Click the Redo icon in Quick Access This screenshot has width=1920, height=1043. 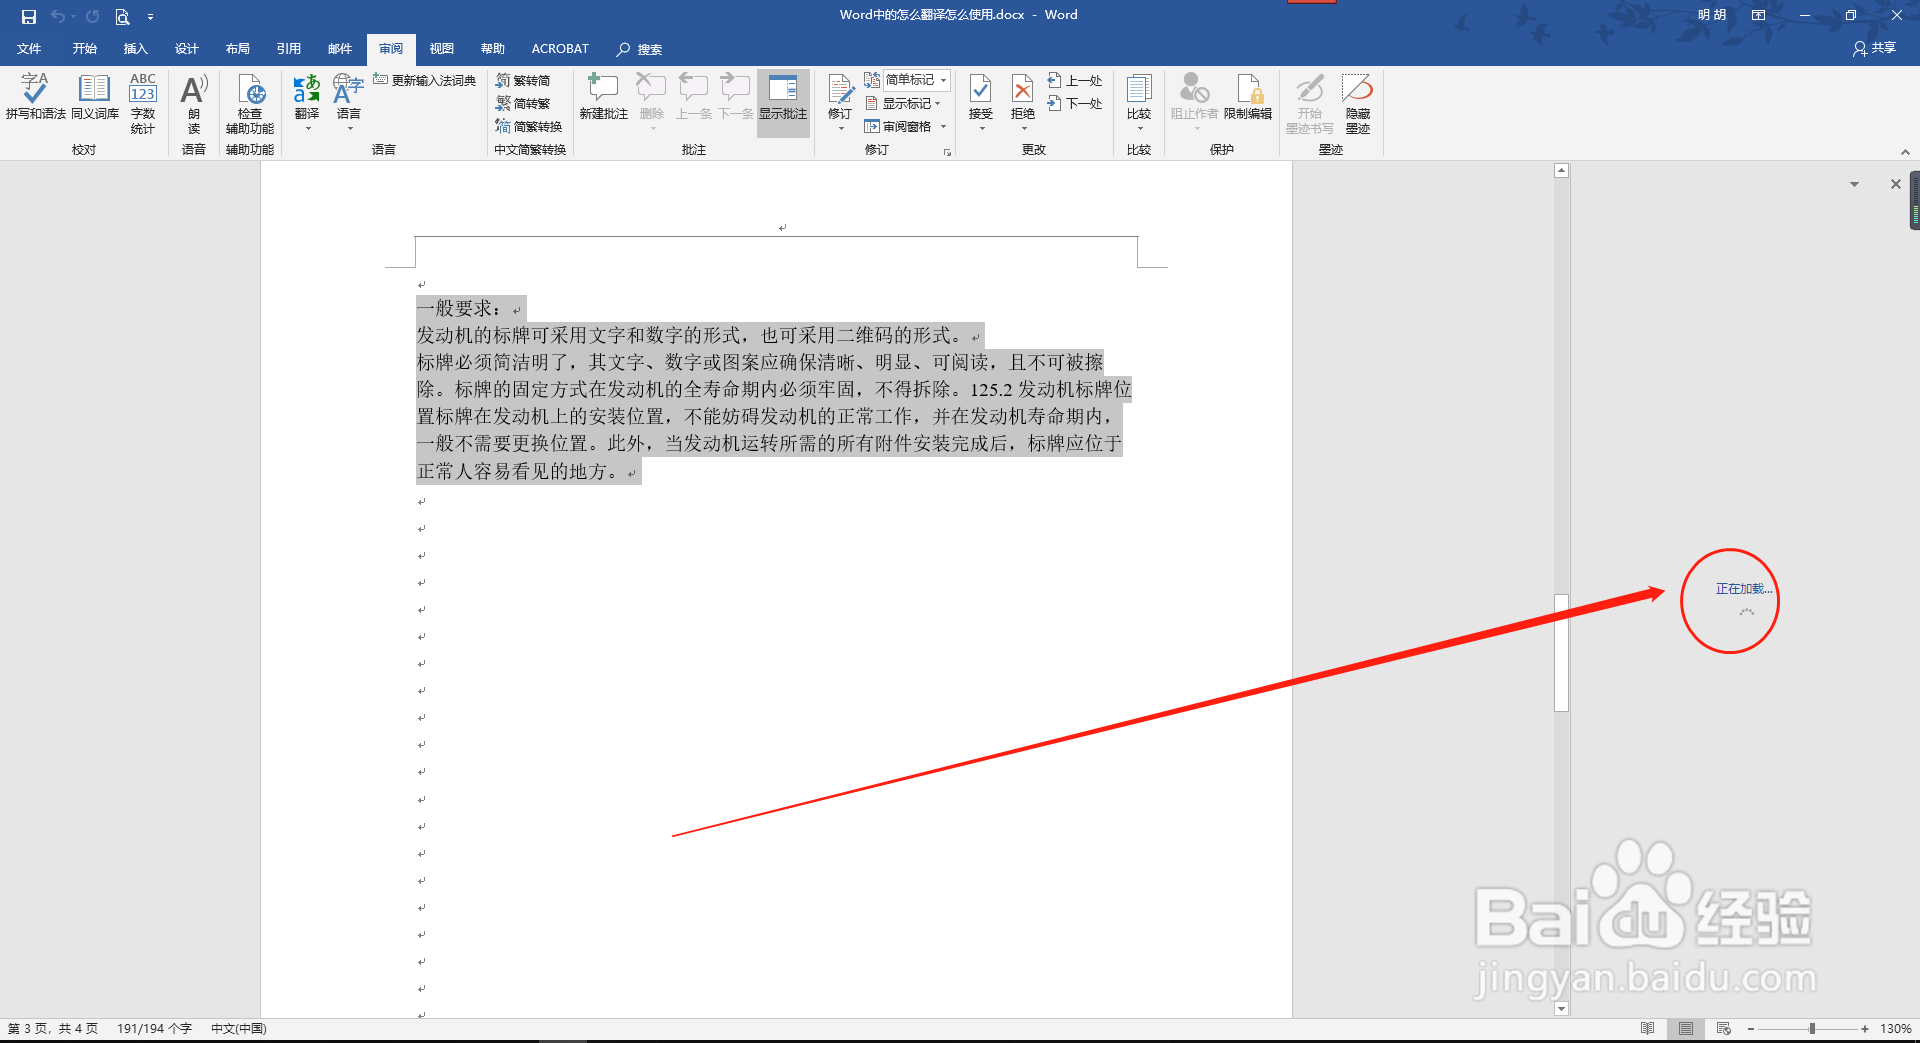coord(92,16)
